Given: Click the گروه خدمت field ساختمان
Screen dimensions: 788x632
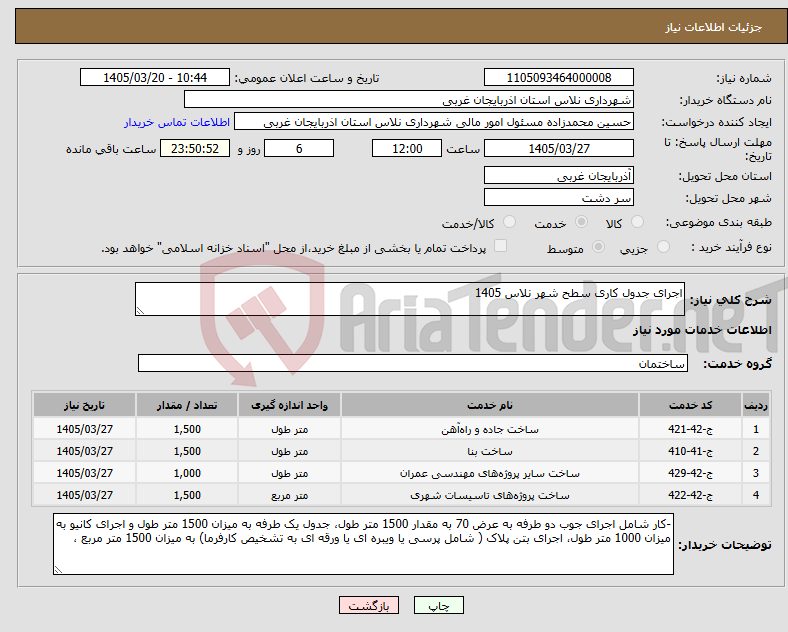Looking at the screenshot, I should (x=413, y=363).
